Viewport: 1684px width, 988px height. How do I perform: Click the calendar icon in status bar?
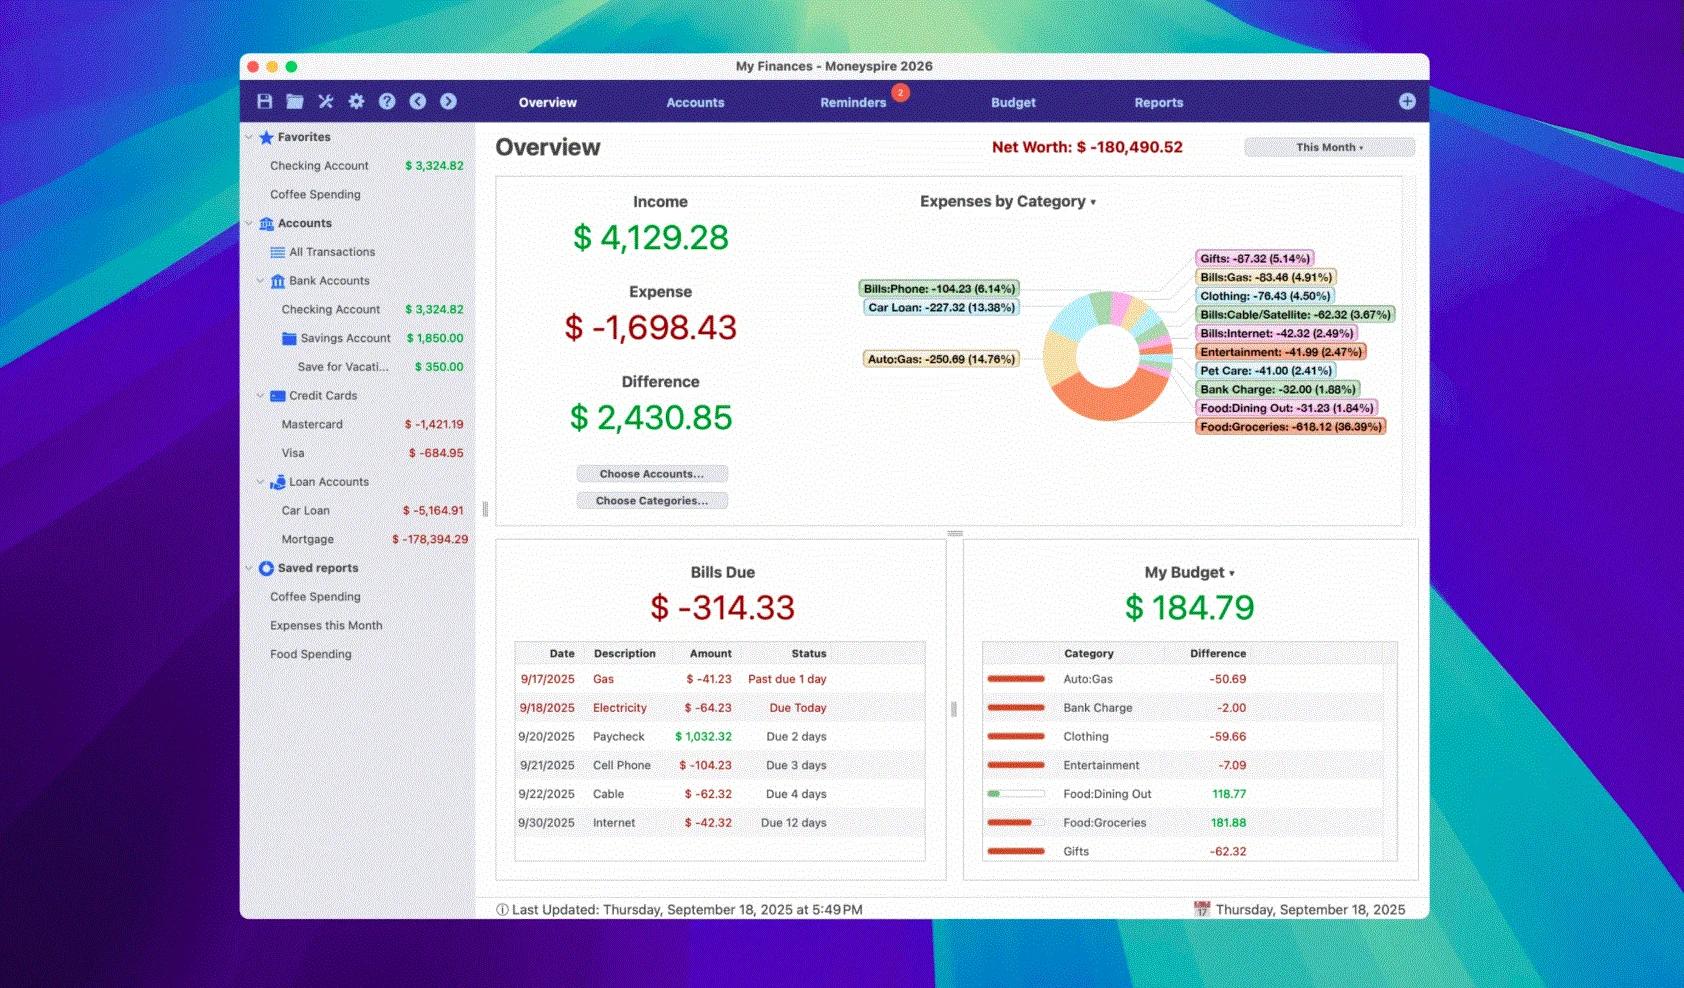click(1202, 909)
